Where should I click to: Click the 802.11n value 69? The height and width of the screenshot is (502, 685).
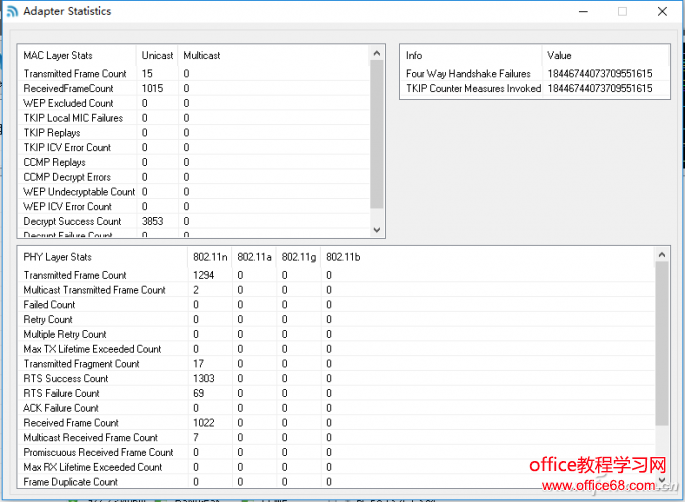coord(198,394)
